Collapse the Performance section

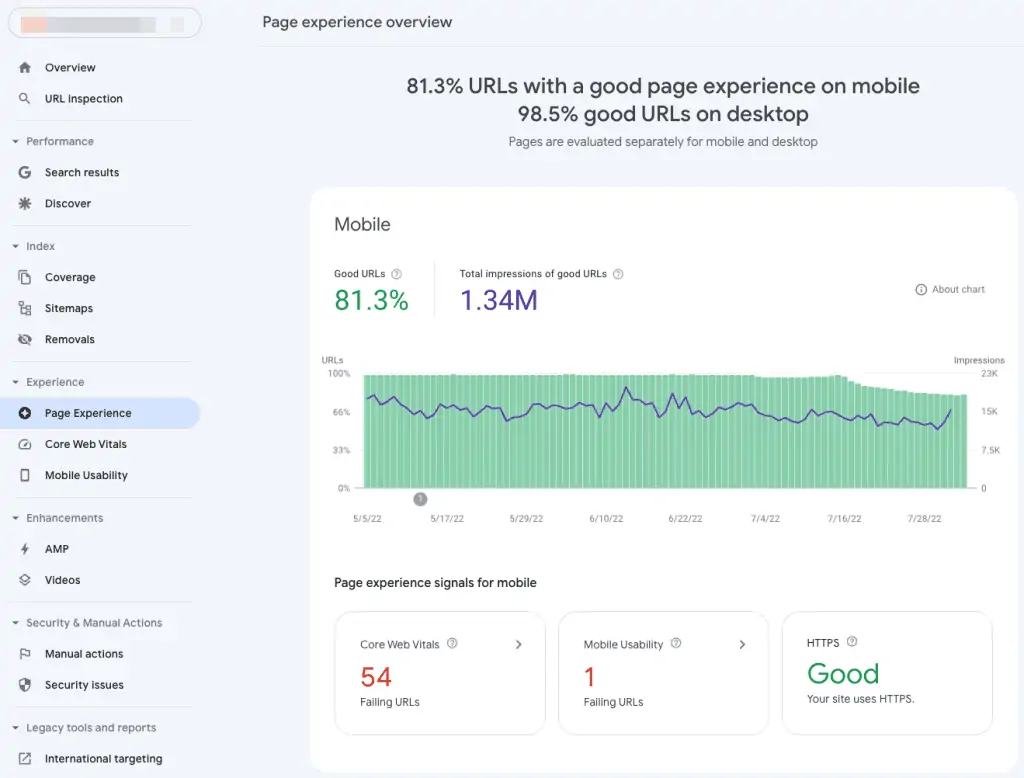coord(15,141)
